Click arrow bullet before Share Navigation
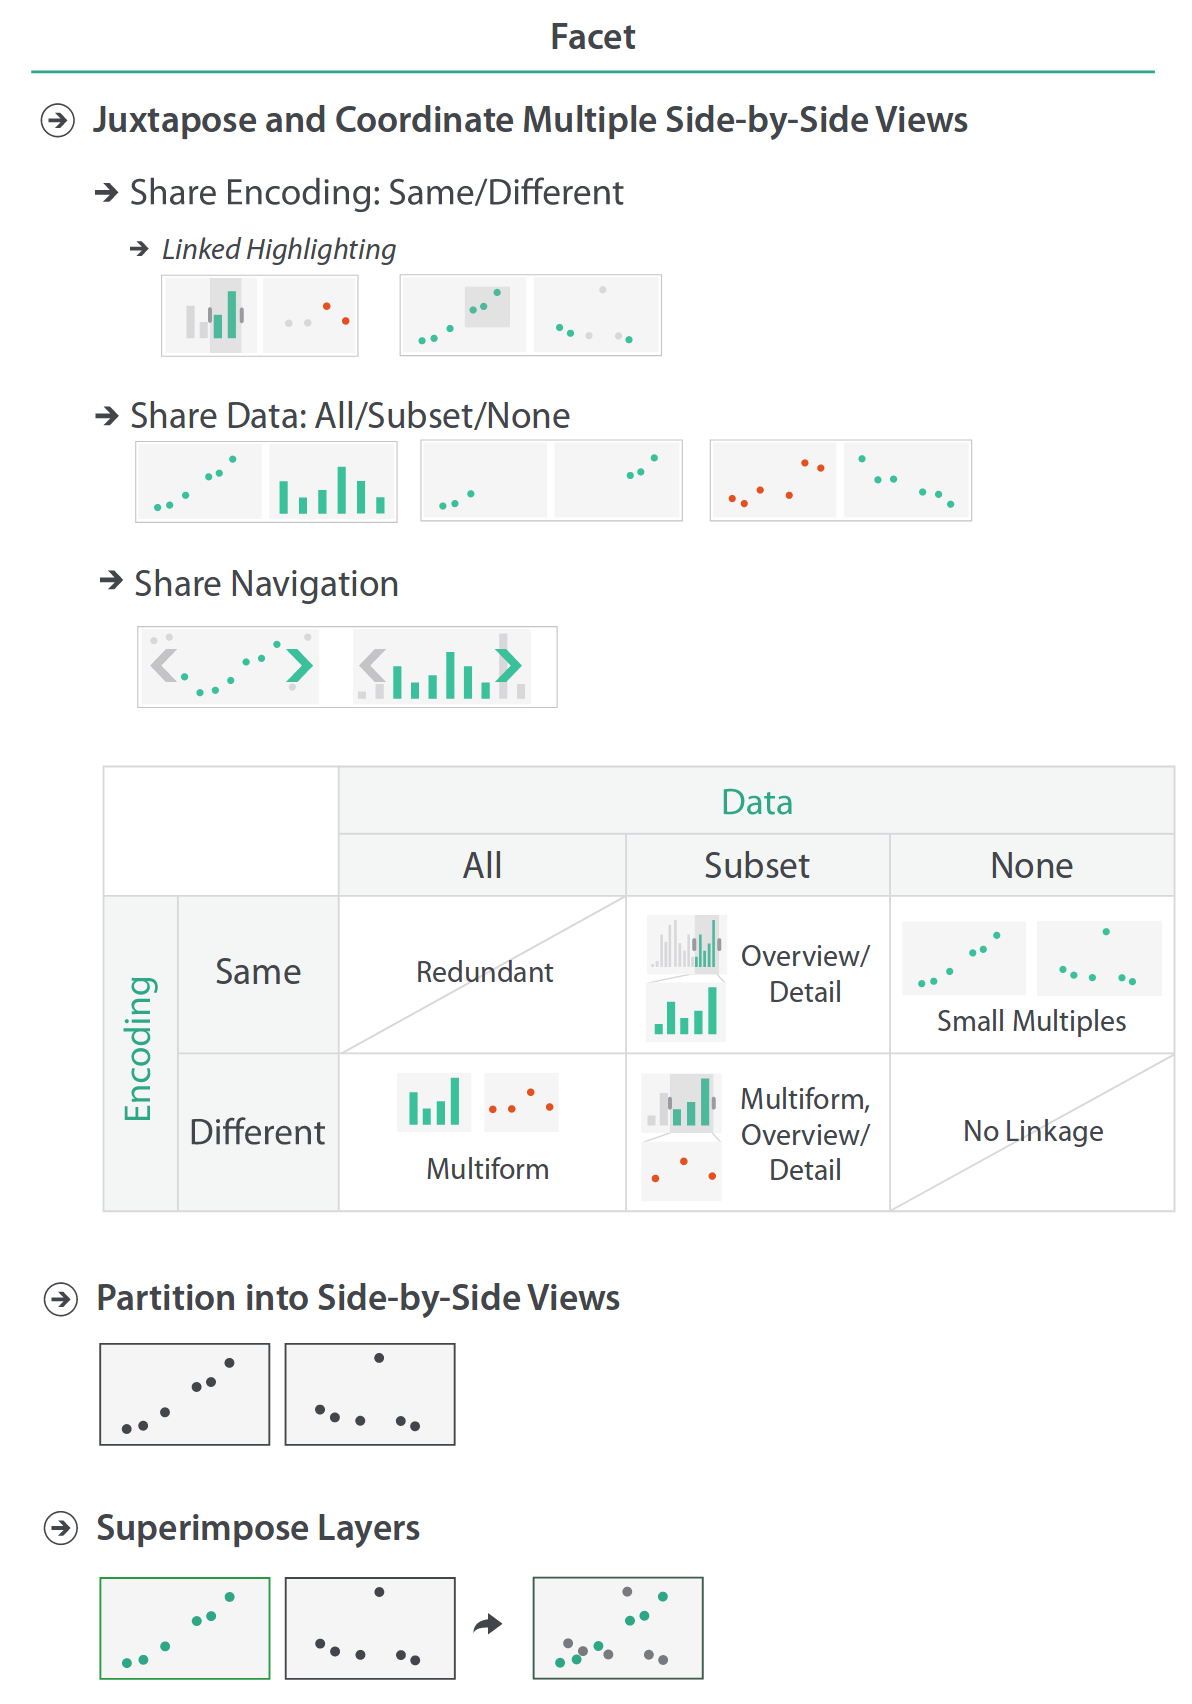This screenshot has width=1192, height=1704. (111, 580)
